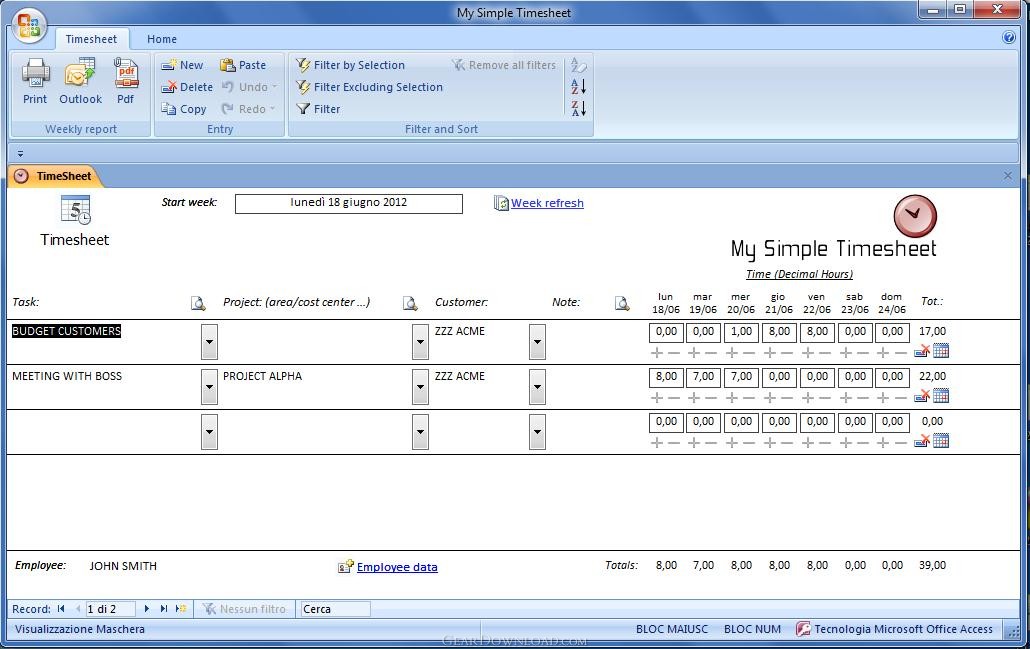Copy the current entry
Viewport: 1030px width, 649px height.
tap(184, 109)
